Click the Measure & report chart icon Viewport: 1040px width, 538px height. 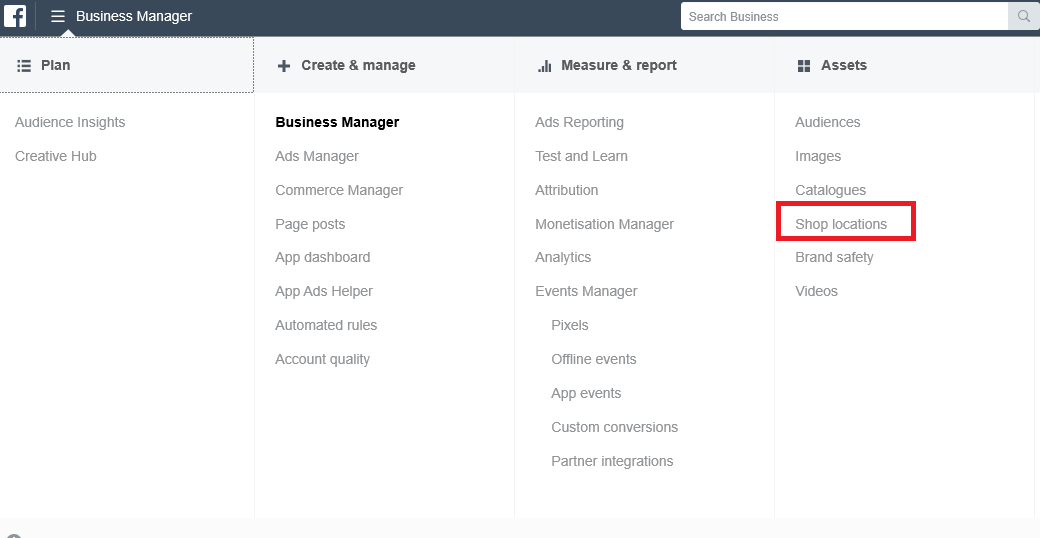click(545, 66)
